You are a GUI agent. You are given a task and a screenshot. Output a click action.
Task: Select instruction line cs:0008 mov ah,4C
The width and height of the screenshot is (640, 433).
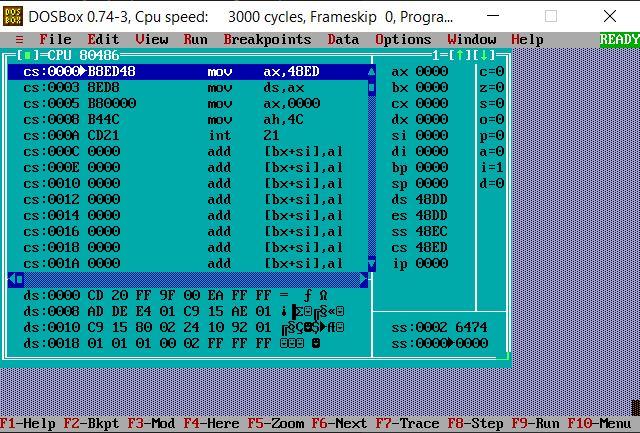coord(188,120)
